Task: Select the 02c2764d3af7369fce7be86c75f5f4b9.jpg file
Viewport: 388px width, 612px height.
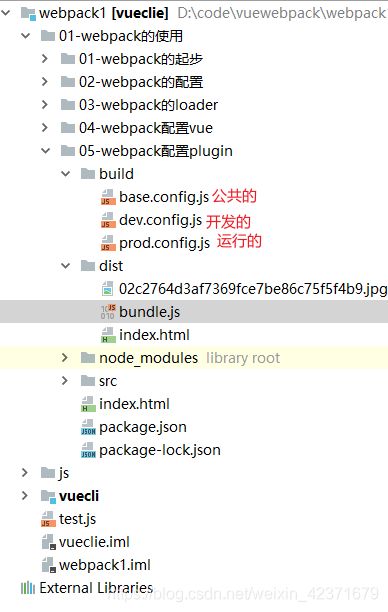Action: (x=253, y=289)
